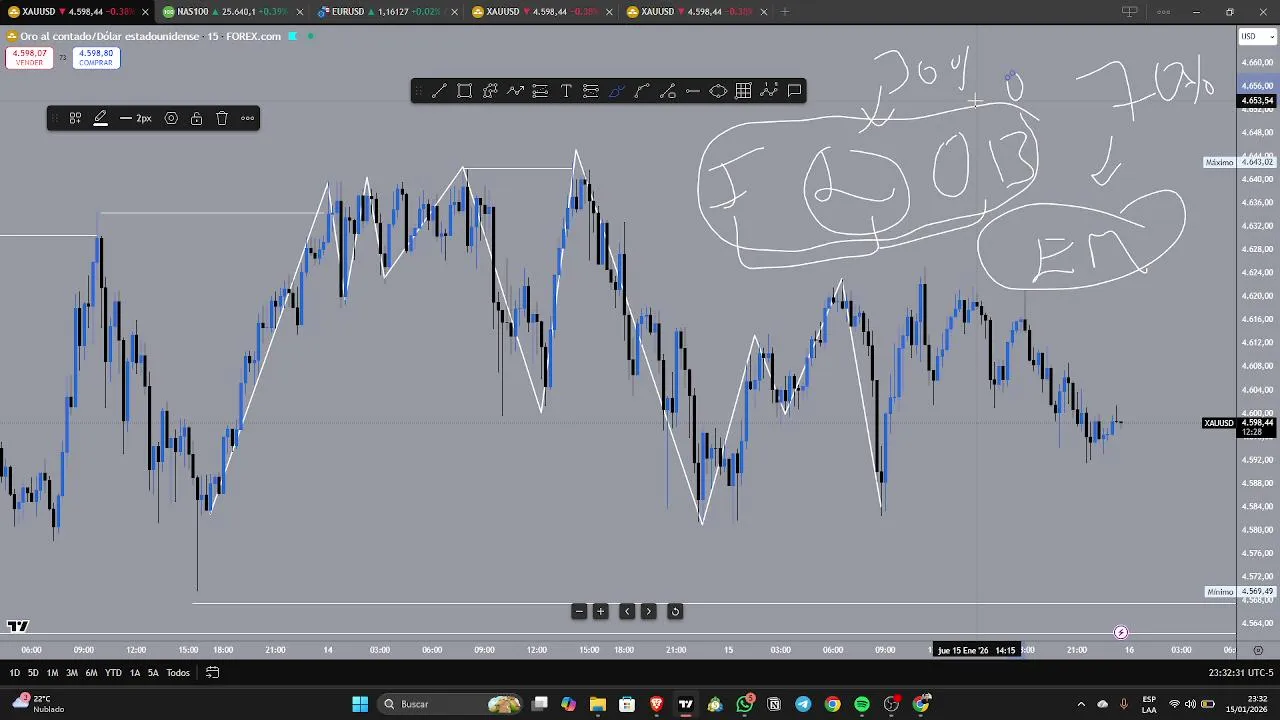Select the Ellipse drawing tool
1280x720 pixels.
coord(718,91)
